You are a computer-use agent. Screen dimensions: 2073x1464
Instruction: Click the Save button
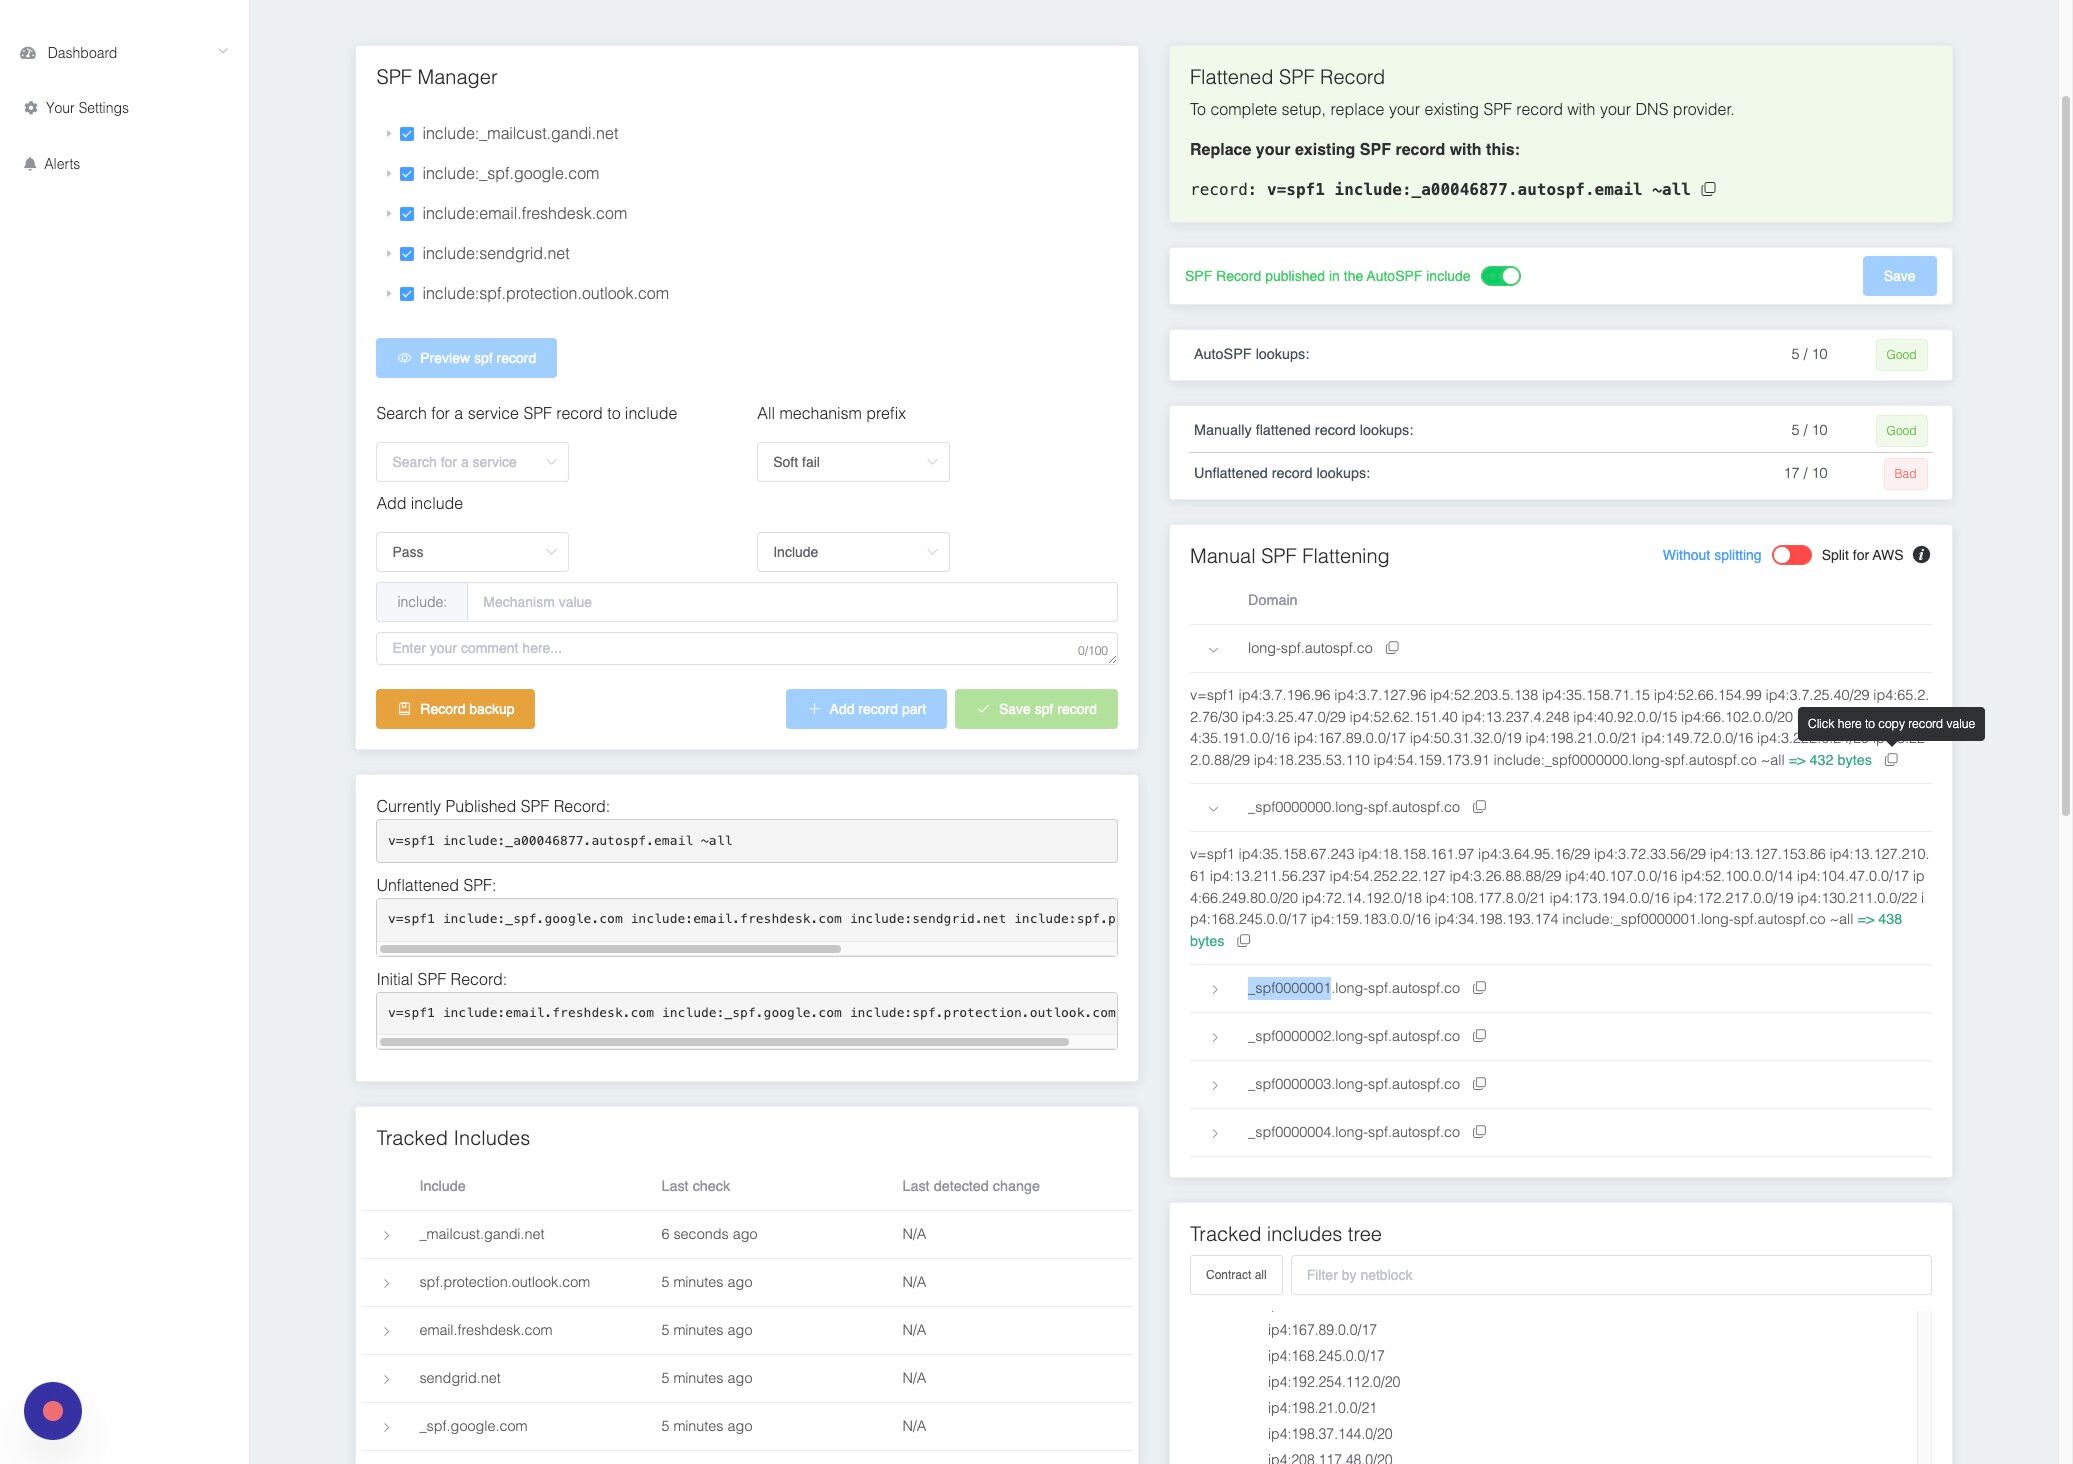click(x=1899, y=276)
